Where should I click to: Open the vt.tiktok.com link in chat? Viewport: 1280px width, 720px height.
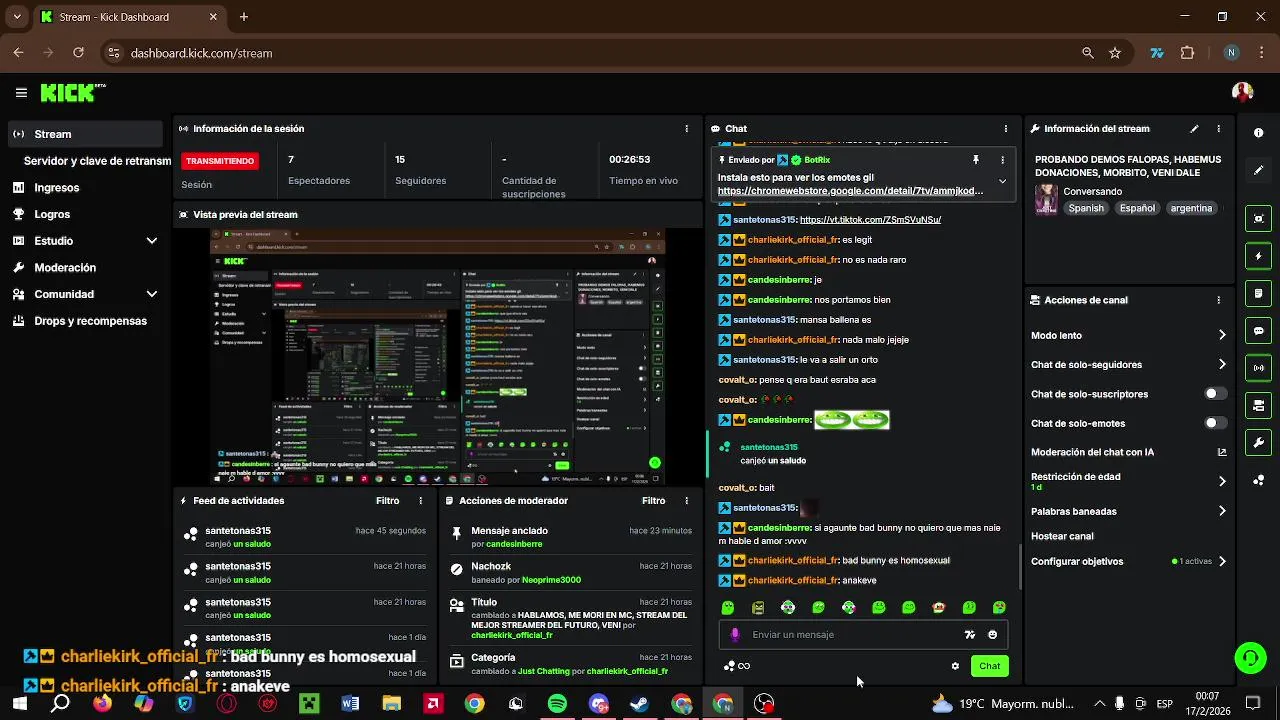point(870,220)
